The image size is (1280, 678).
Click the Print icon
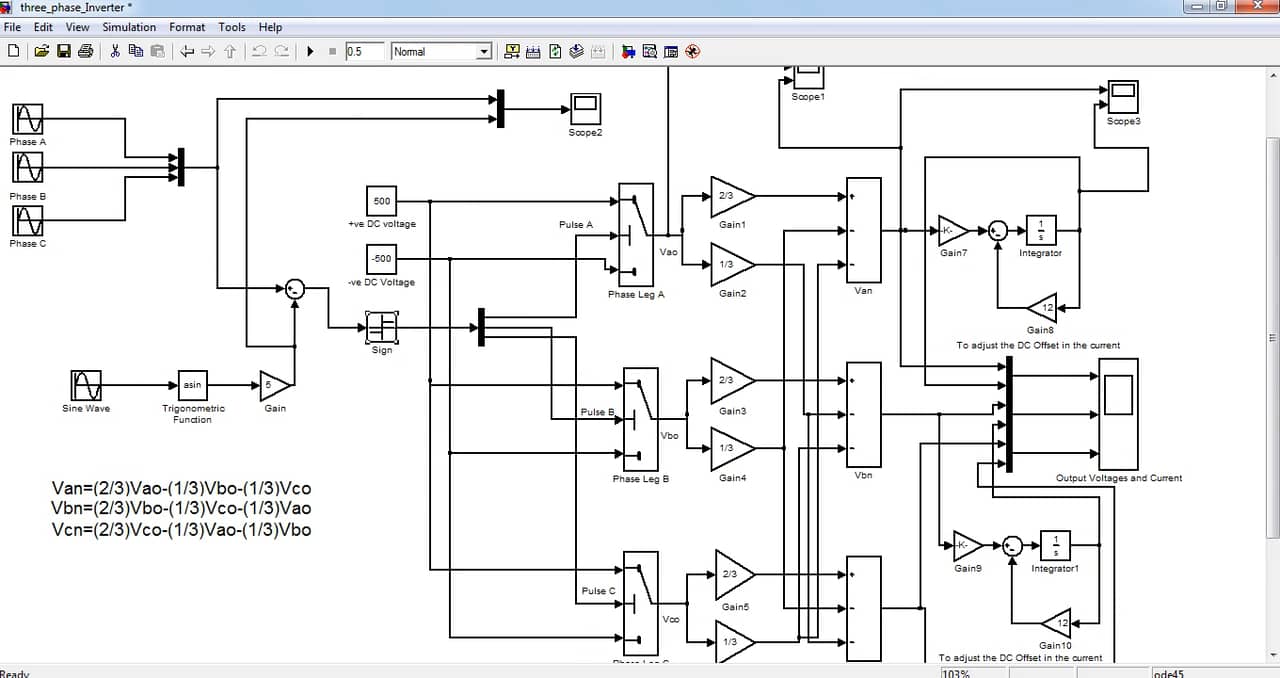(x=85, y=51)
